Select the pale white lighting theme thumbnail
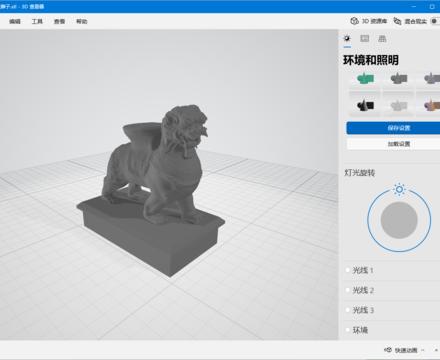Image resolution: width=440 pixels, height=360 pixels. coord(398,106)
